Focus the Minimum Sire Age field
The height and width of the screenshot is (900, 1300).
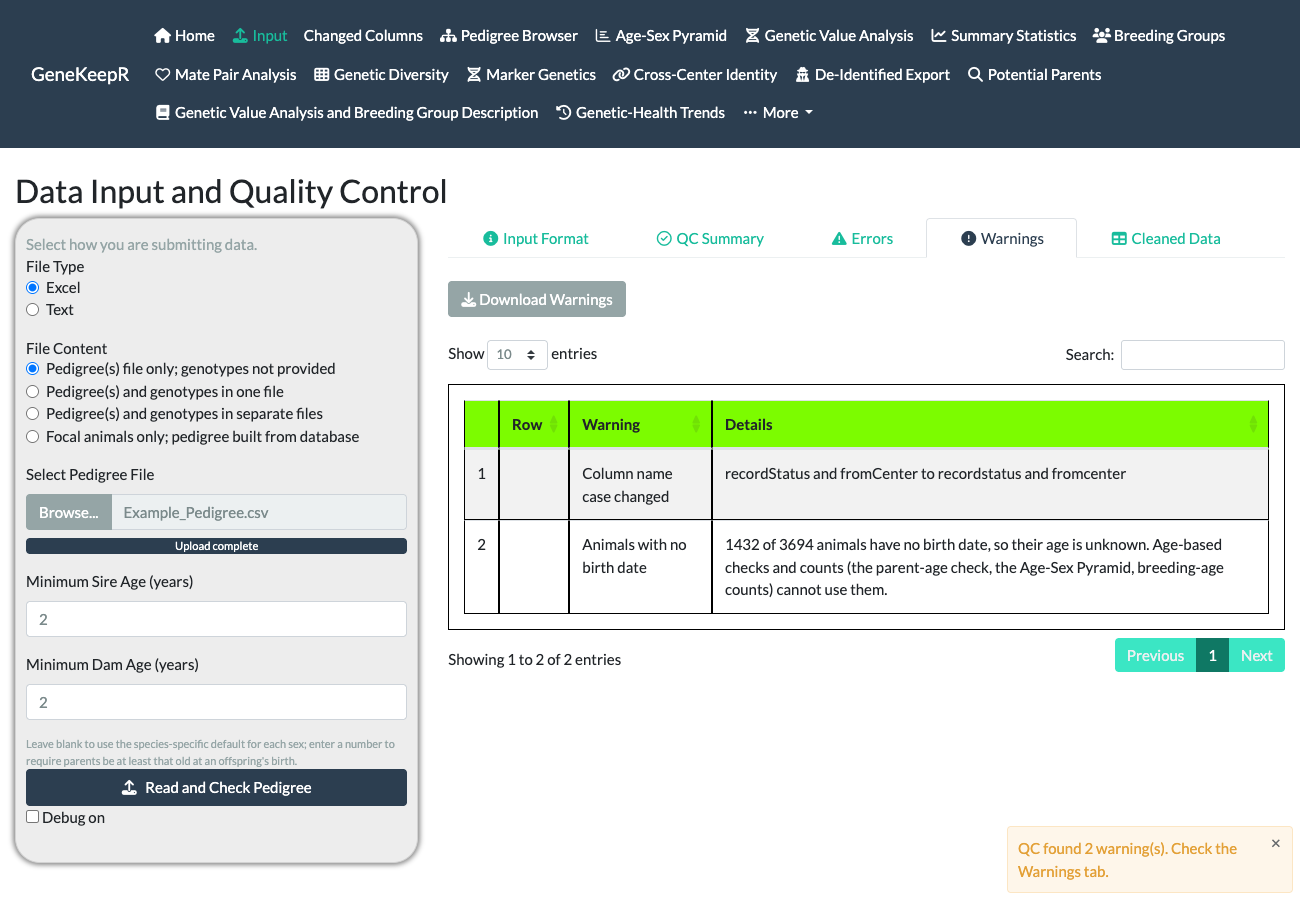coord(216,619)
